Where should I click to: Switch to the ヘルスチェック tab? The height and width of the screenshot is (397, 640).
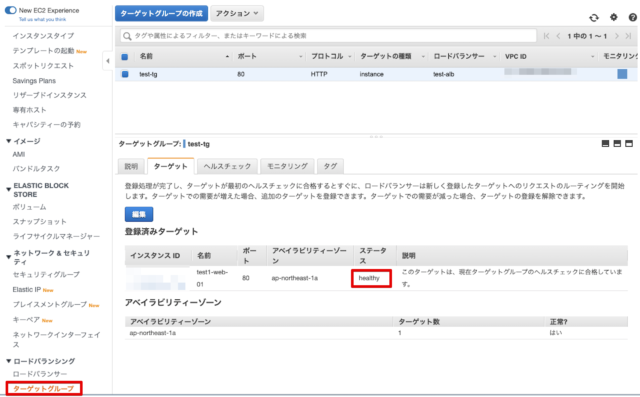click(x=227, y=166)
